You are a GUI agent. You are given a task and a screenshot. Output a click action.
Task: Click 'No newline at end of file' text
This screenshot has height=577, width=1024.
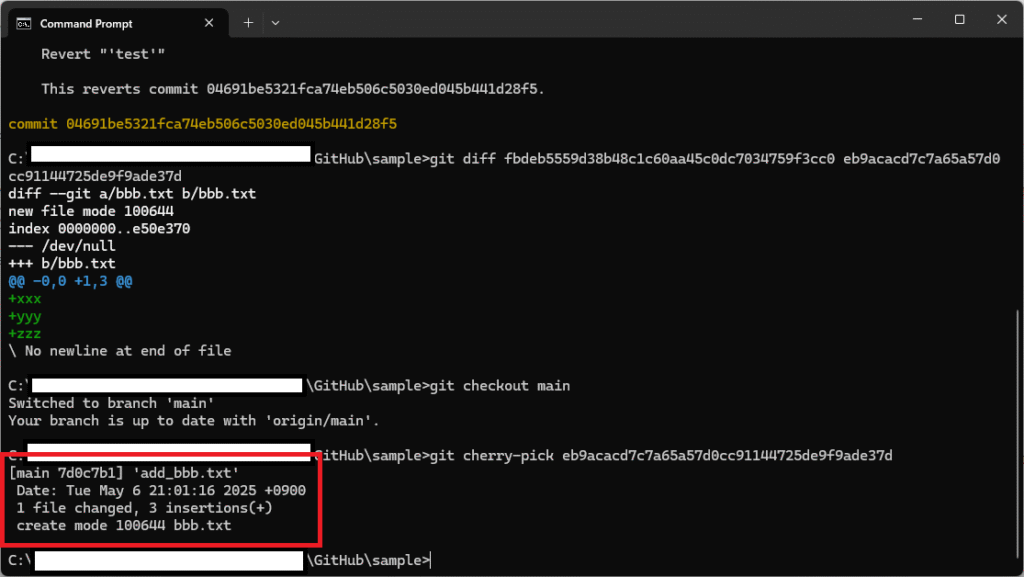pyautogui.click(x=128, y=351)
